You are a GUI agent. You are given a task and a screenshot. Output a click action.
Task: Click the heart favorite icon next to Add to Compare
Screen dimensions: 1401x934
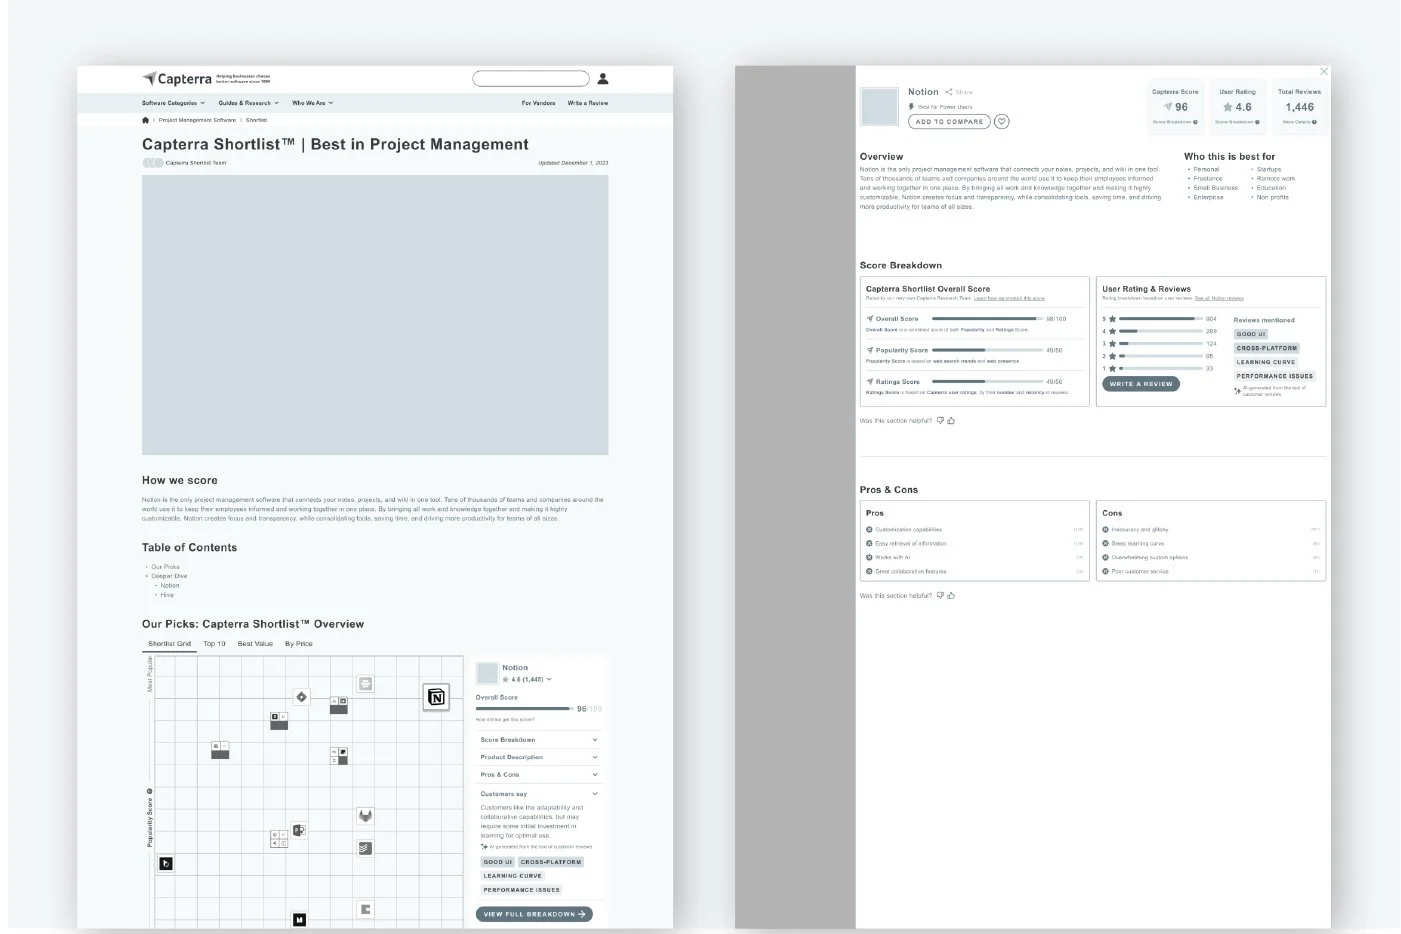pyautogui.click(x=1001, y=122)
